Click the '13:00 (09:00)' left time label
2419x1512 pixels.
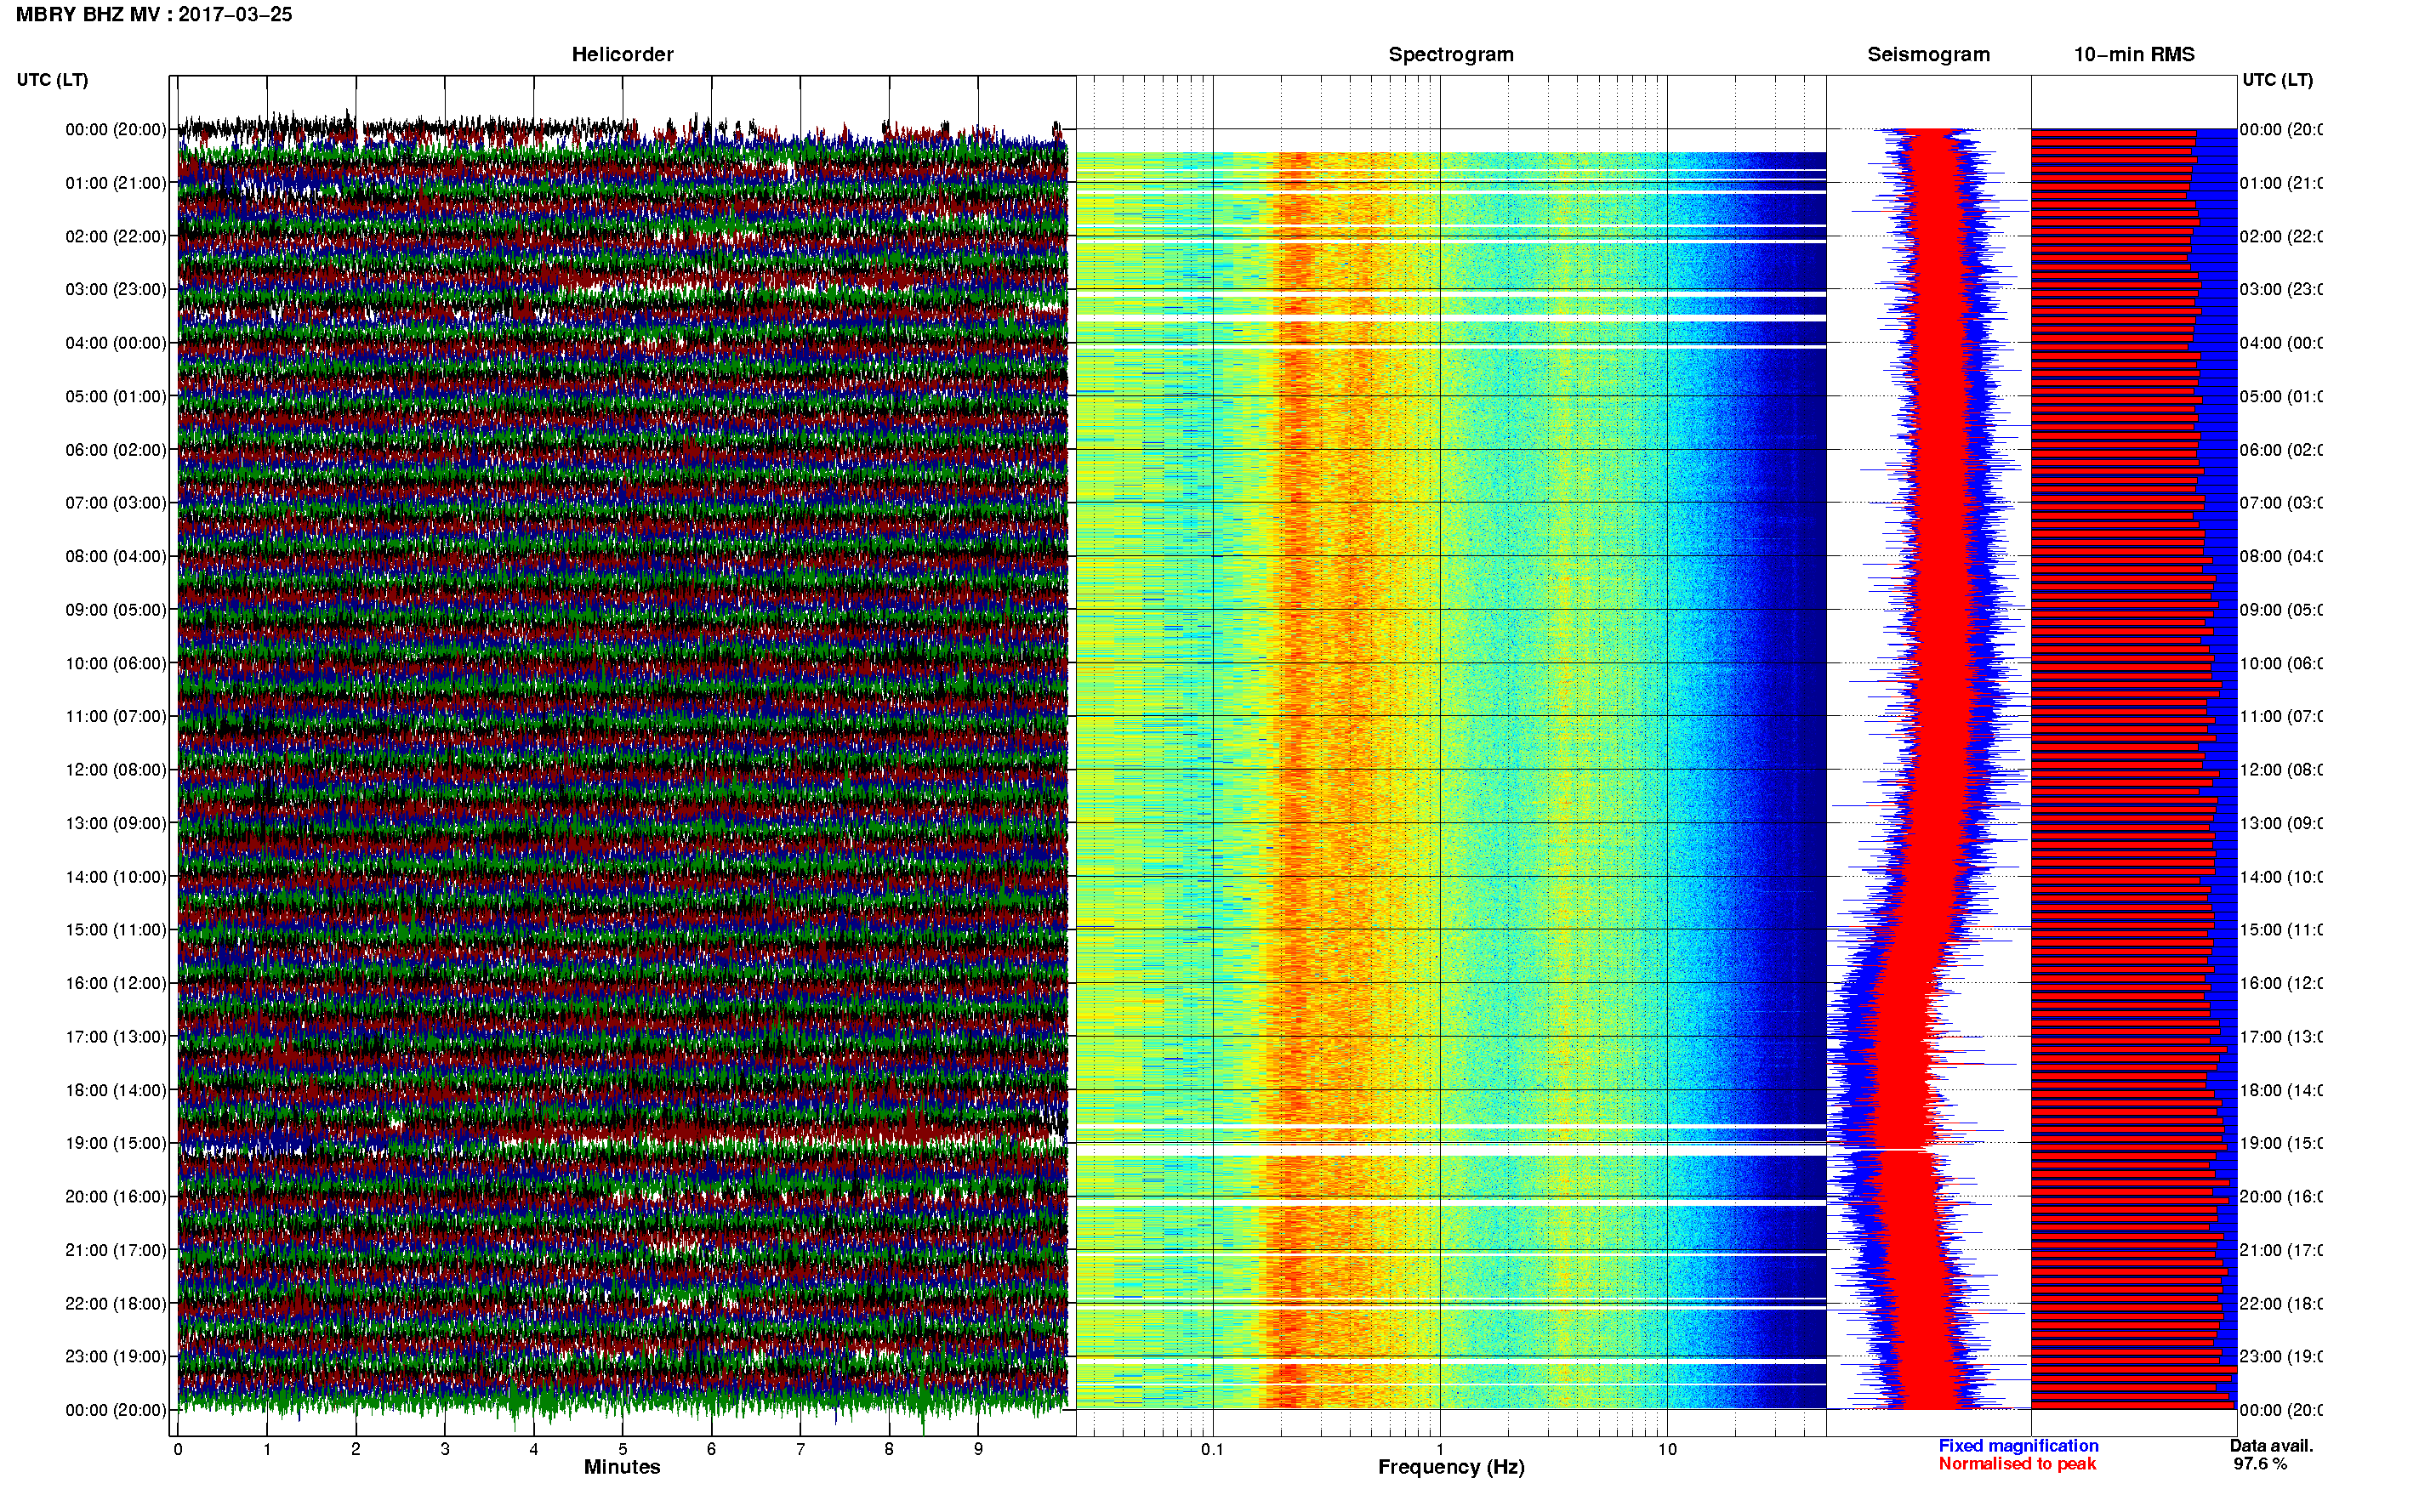click(x=116, y=823)
